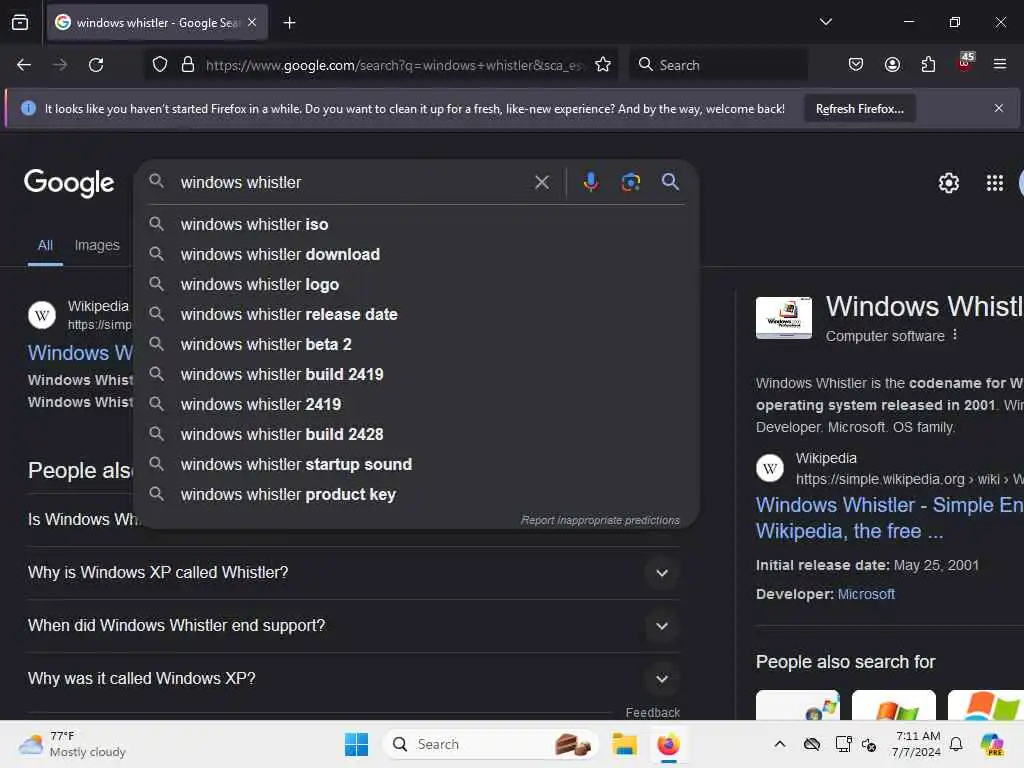1024x768 pixels.
Task: Select the All results tab
Action: pos(45,246)
